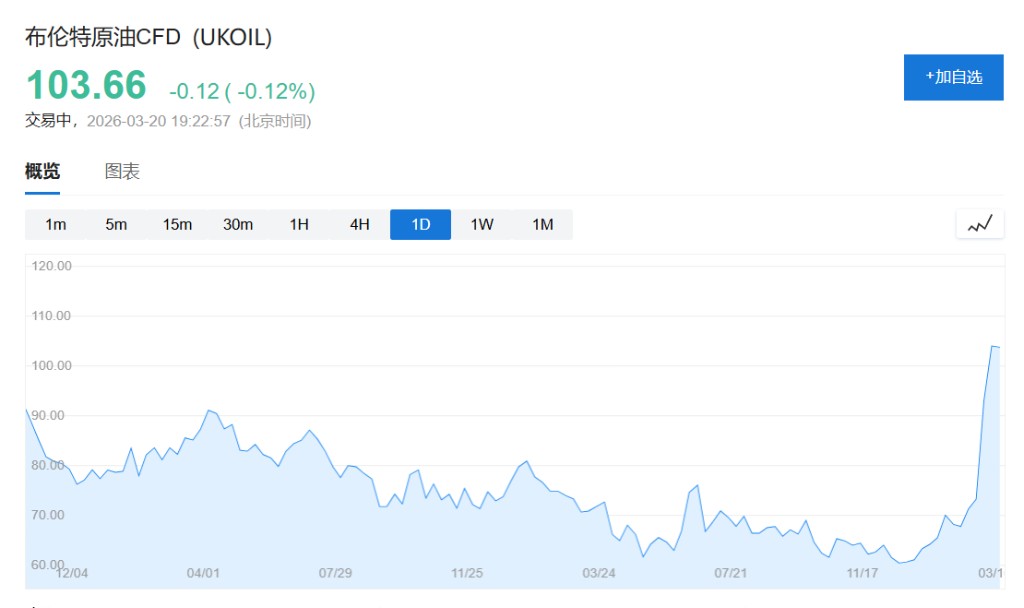Switch to 1M monthly view
This screenshot has height=608, width=1024.
(x=543, y=224)
